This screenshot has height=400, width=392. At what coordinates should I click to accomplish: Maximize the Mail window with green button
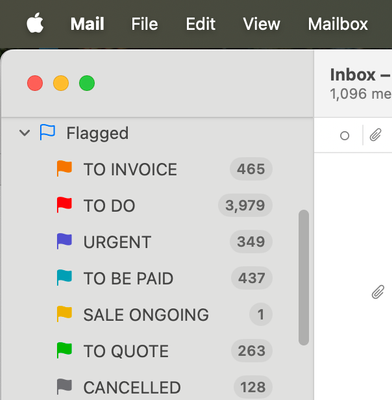(x=87, y=83)
